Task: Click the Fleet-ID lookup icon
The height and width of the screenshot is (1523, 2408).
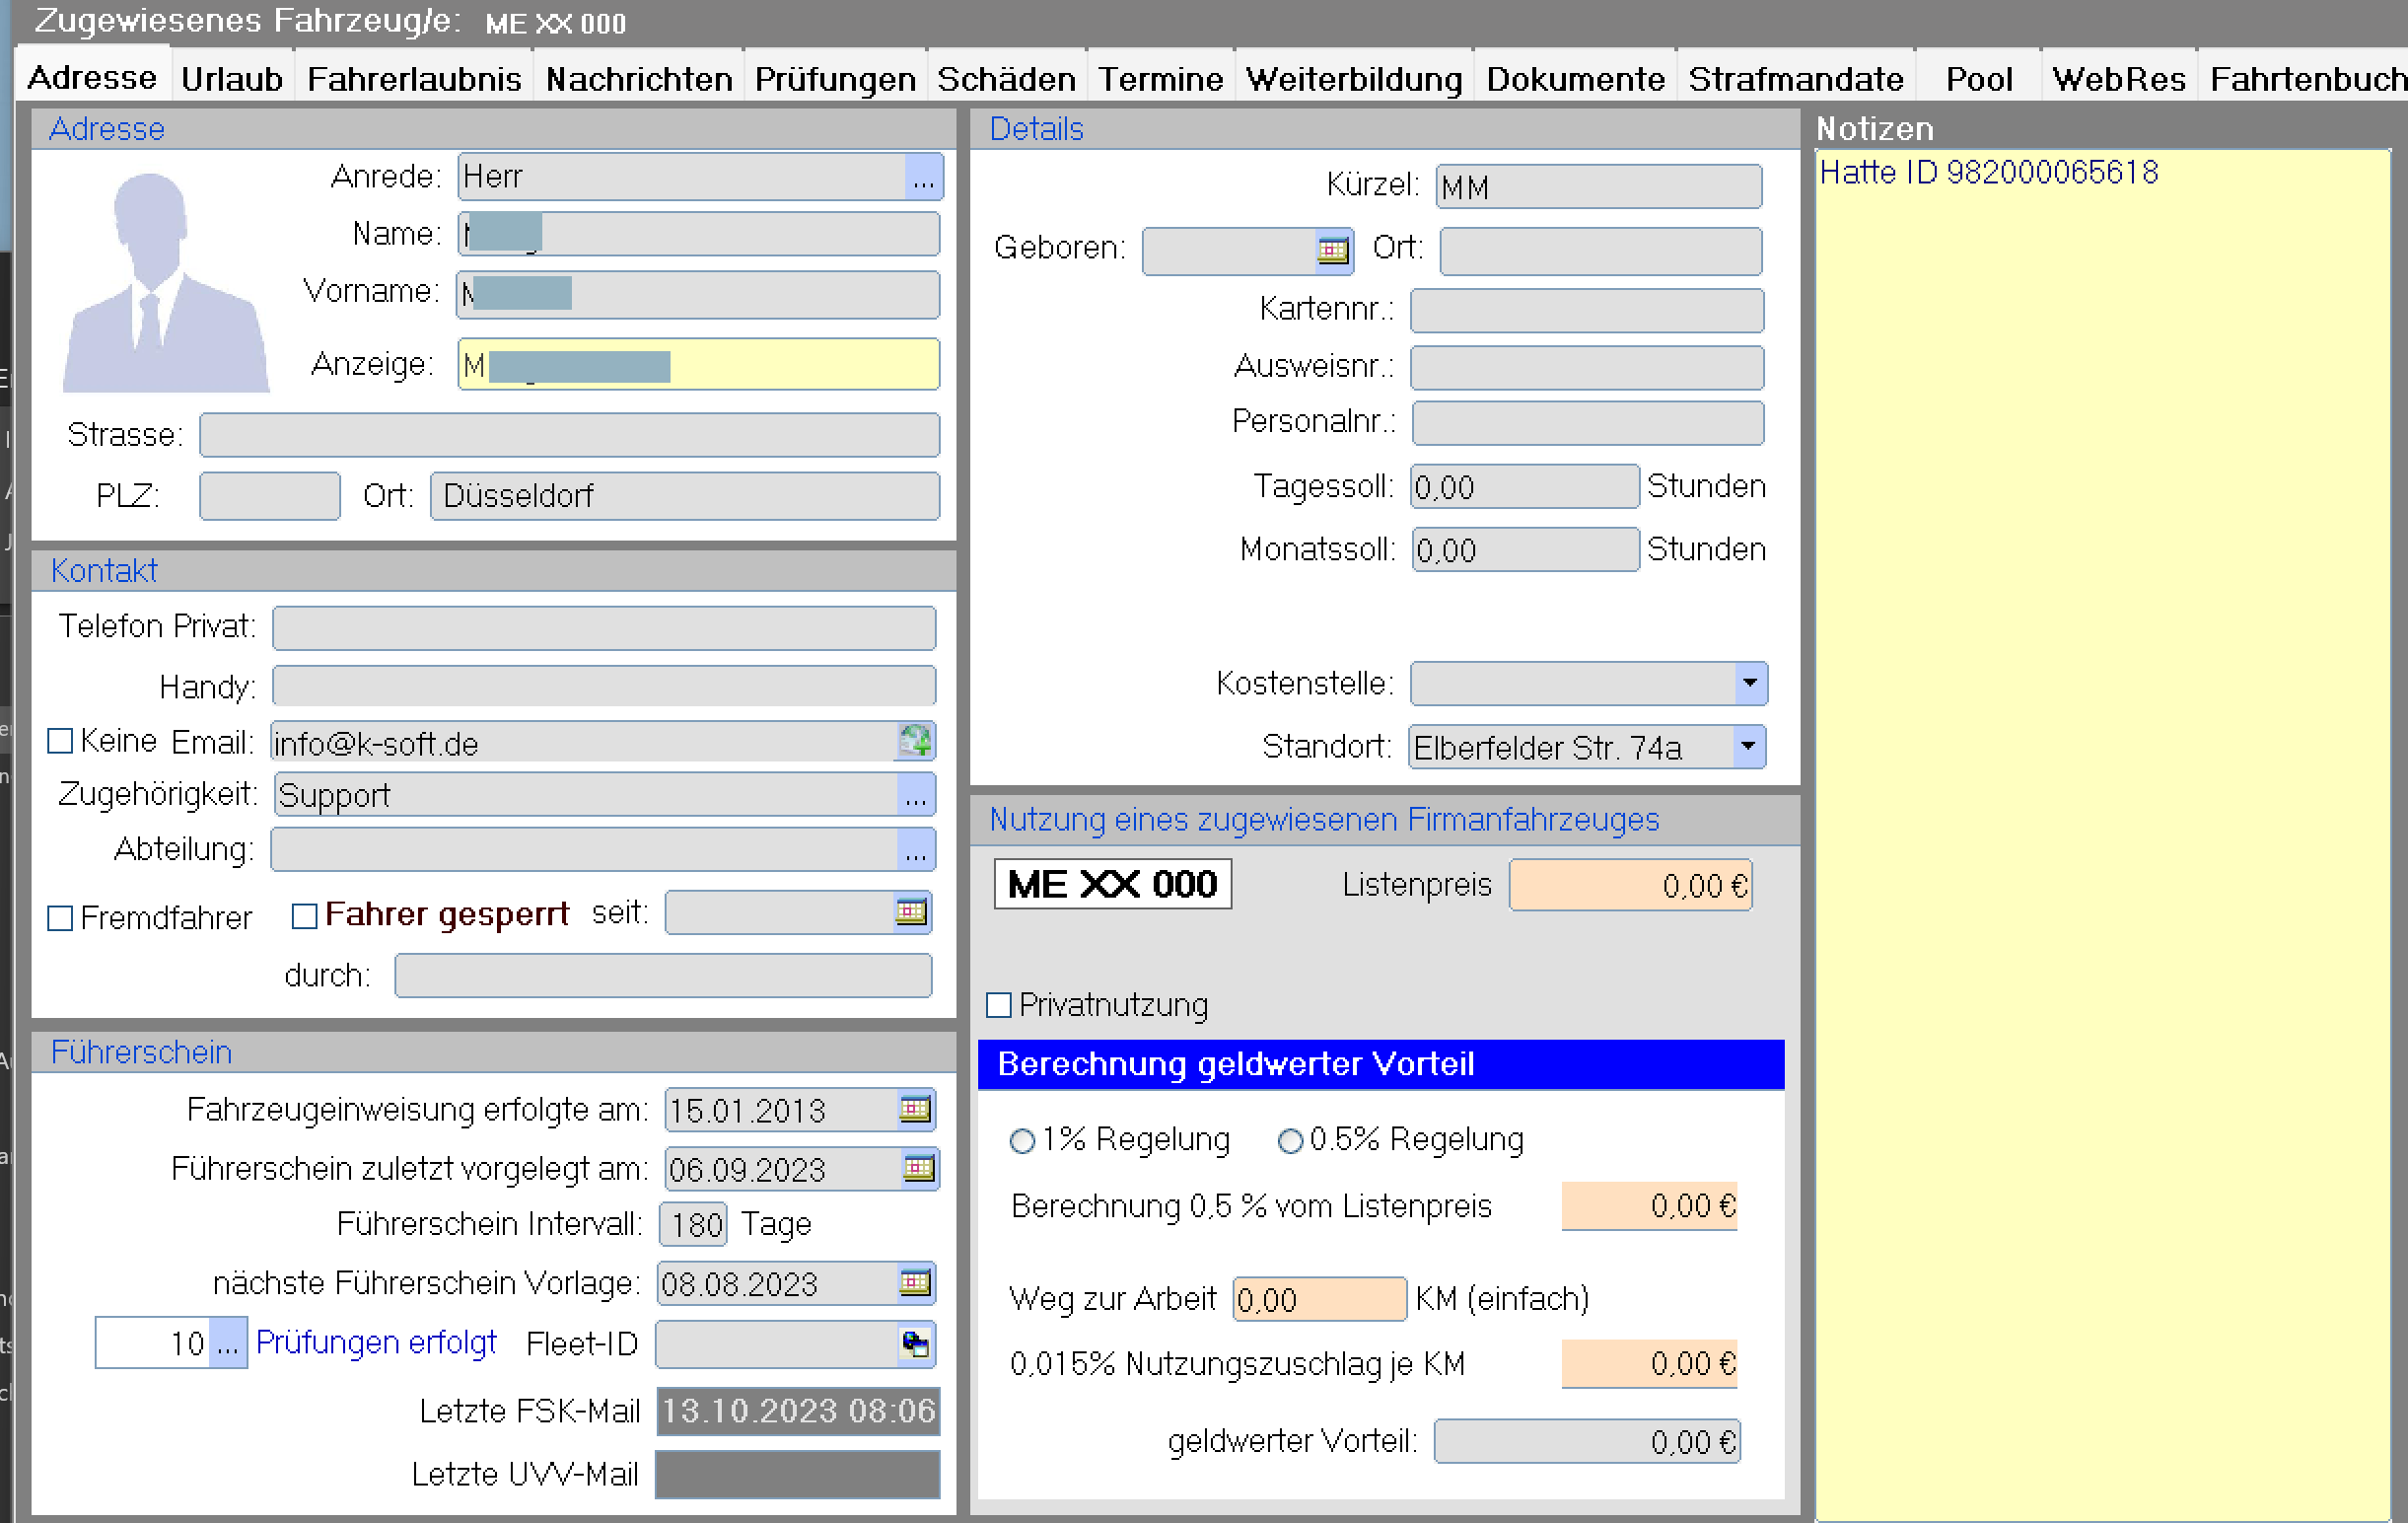Action: tap(915, 1343)
